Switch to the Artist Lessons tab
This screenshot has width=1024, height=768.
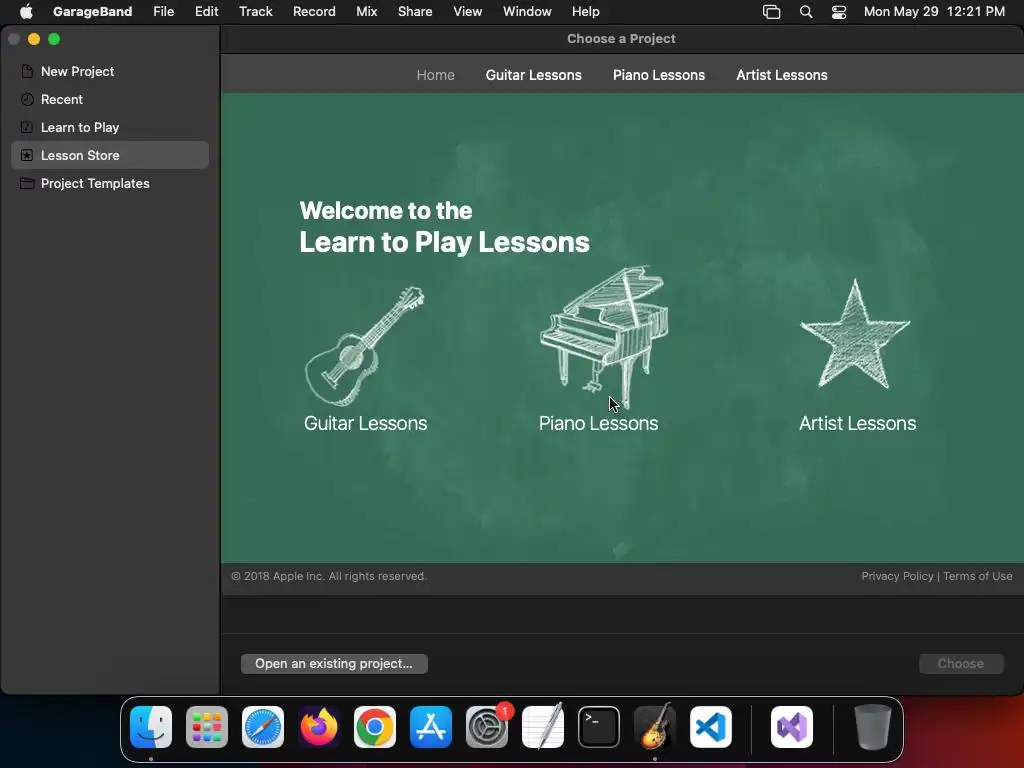coord(782,75)
